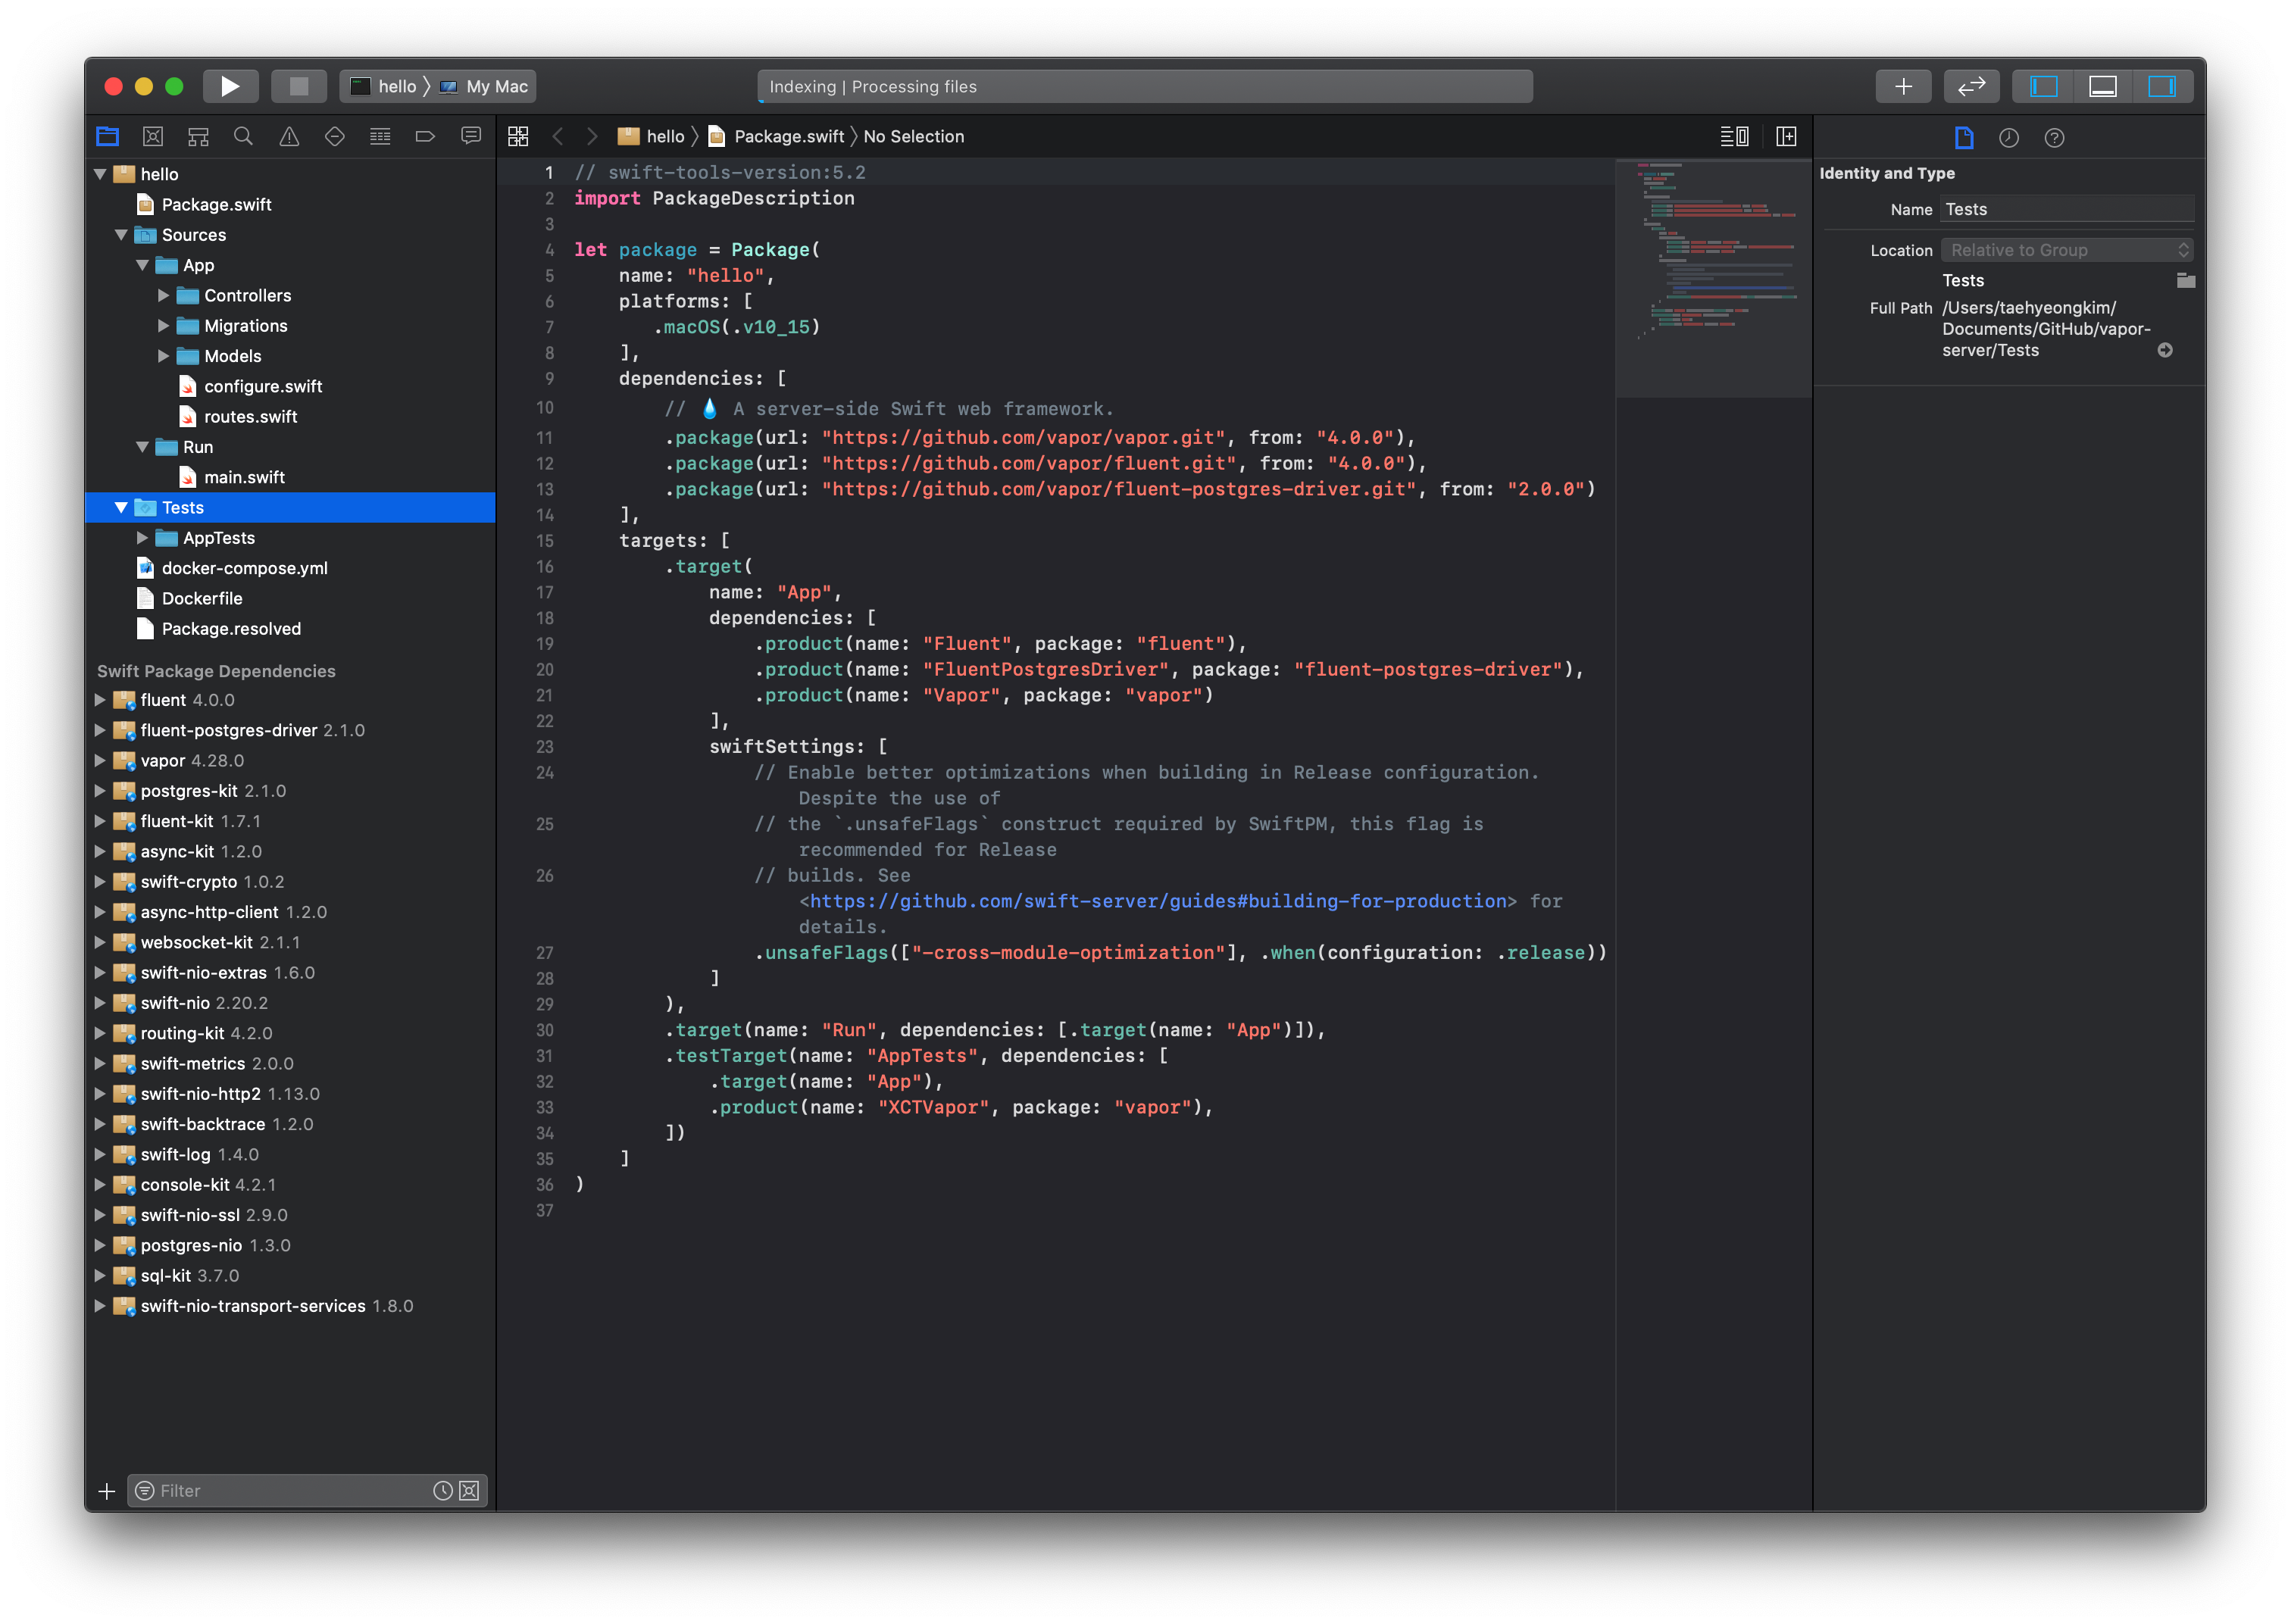Open the Symbol navigator icon
Viewport: 2291px width, 1624px height.
click(x=198, y=136)
